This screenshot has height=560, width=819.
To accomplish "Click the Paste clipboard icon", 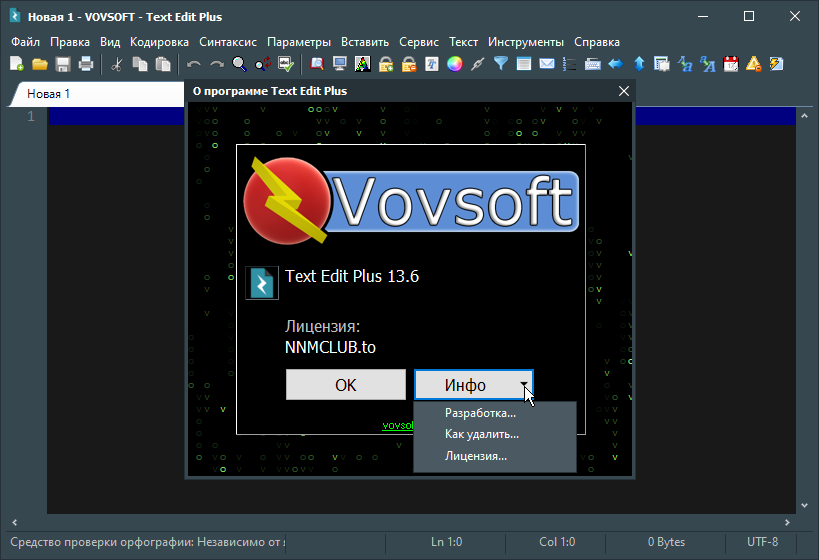I will (x=163, y=64).
